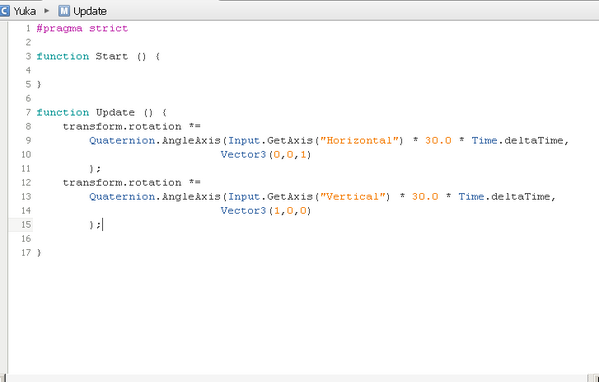Click 'Quaternion' on line 9
This screenshot has width=599, height=382.
click(122, 141)
